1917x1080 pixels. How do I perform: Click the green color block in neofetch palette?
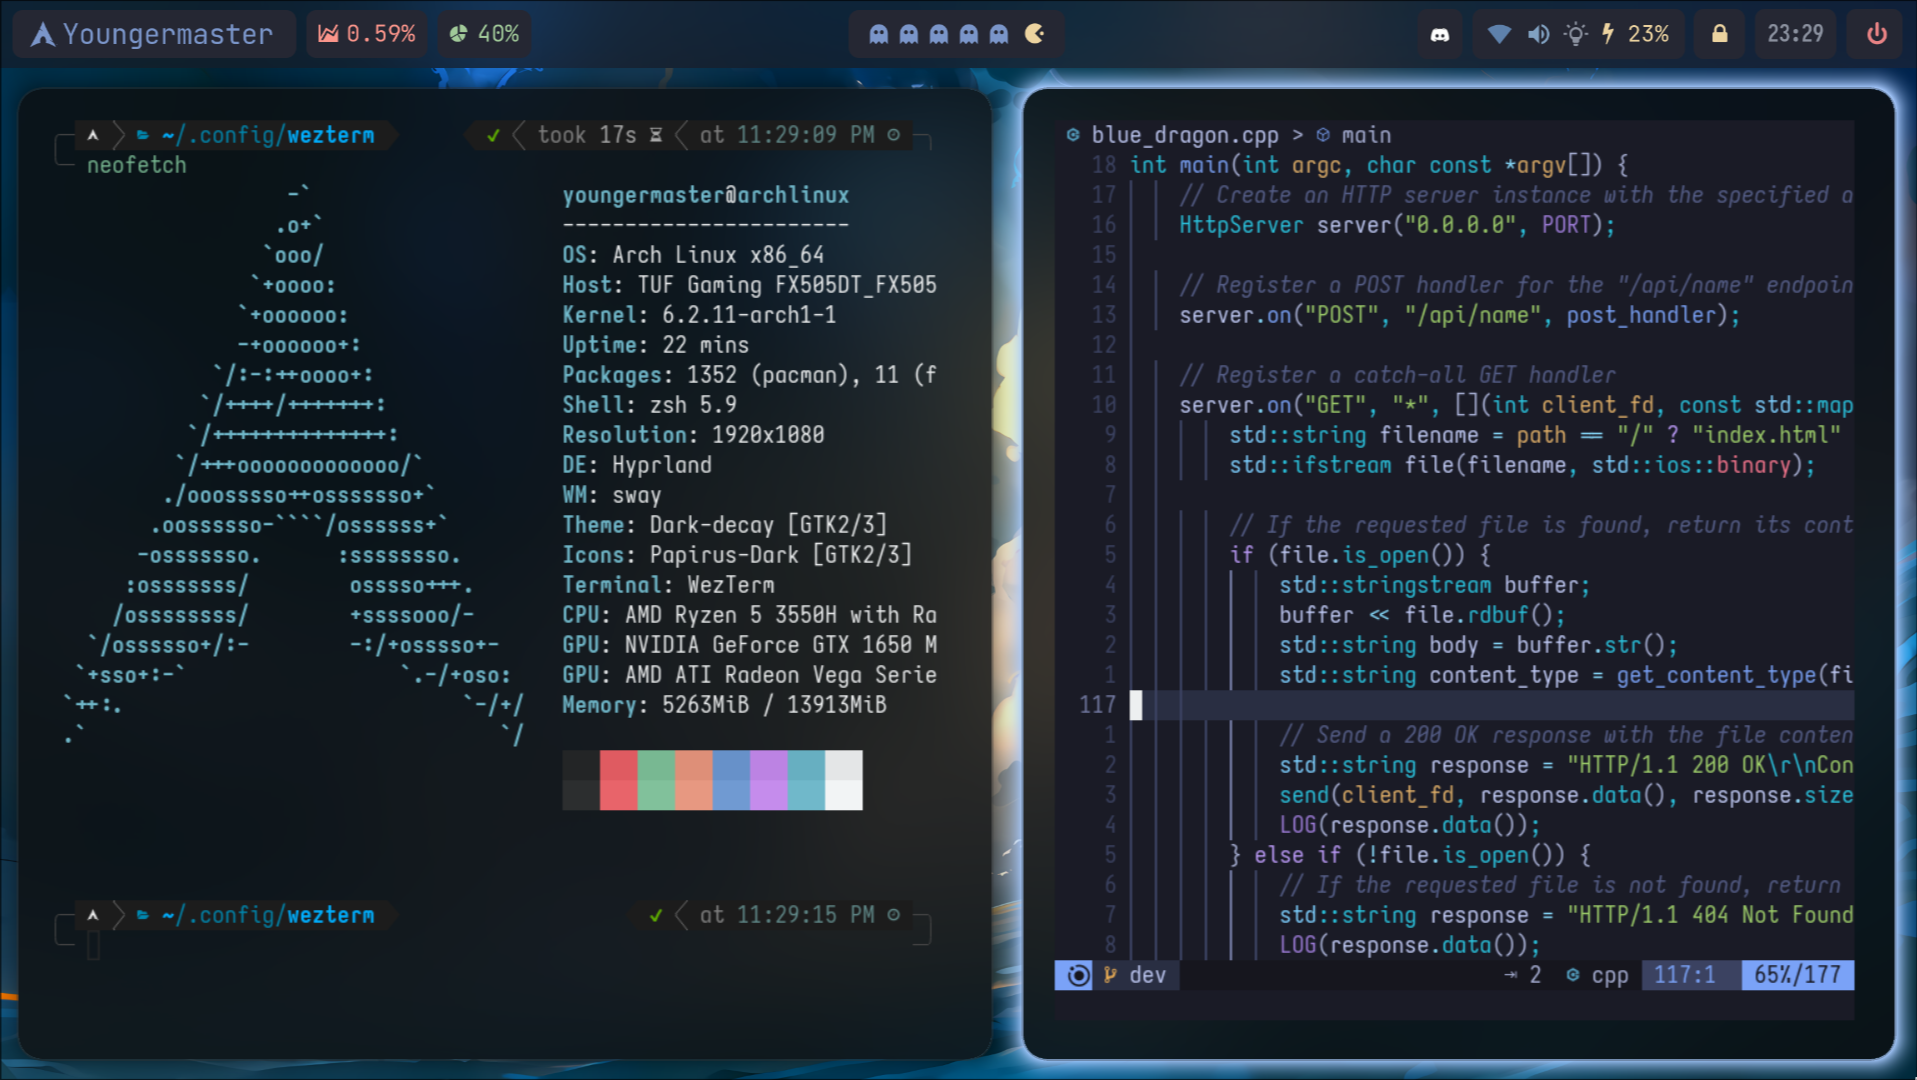656,780
